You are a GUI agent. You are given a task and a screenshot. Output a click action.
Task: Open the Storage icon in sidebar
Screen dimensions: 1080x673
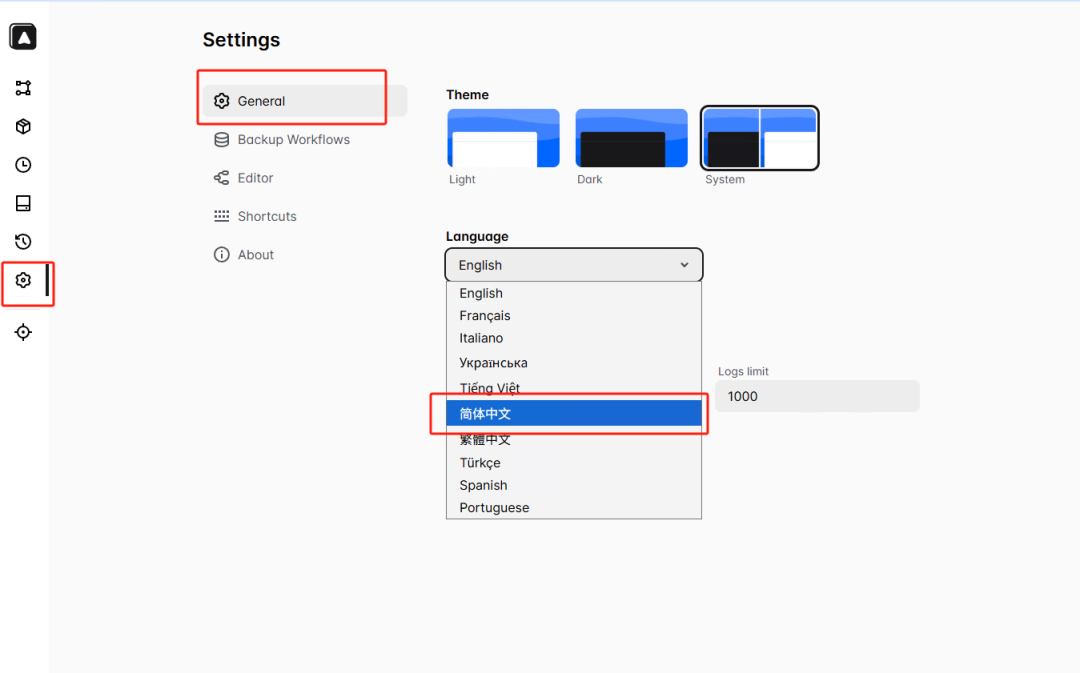point(23,204)
